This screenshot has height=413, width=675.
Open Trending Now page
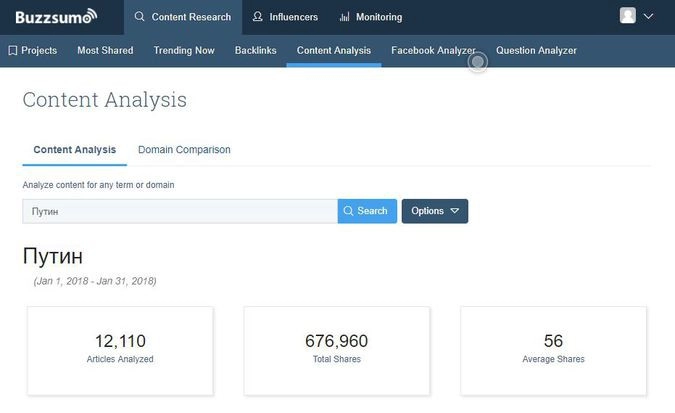click(x=184, y=50)
